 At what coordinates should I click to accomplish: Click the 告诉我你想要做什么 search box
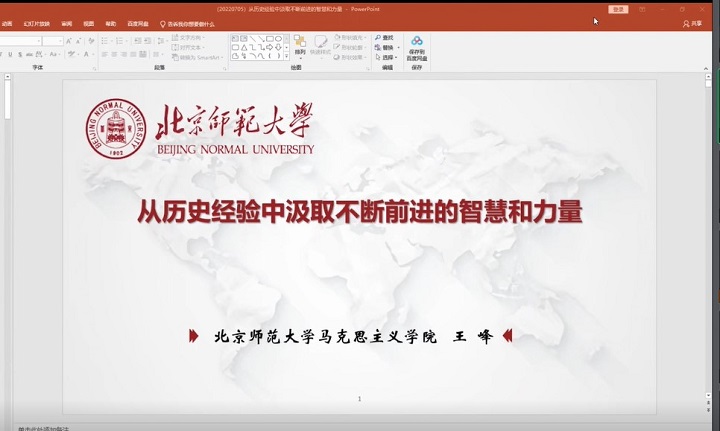tap(190, 23)
